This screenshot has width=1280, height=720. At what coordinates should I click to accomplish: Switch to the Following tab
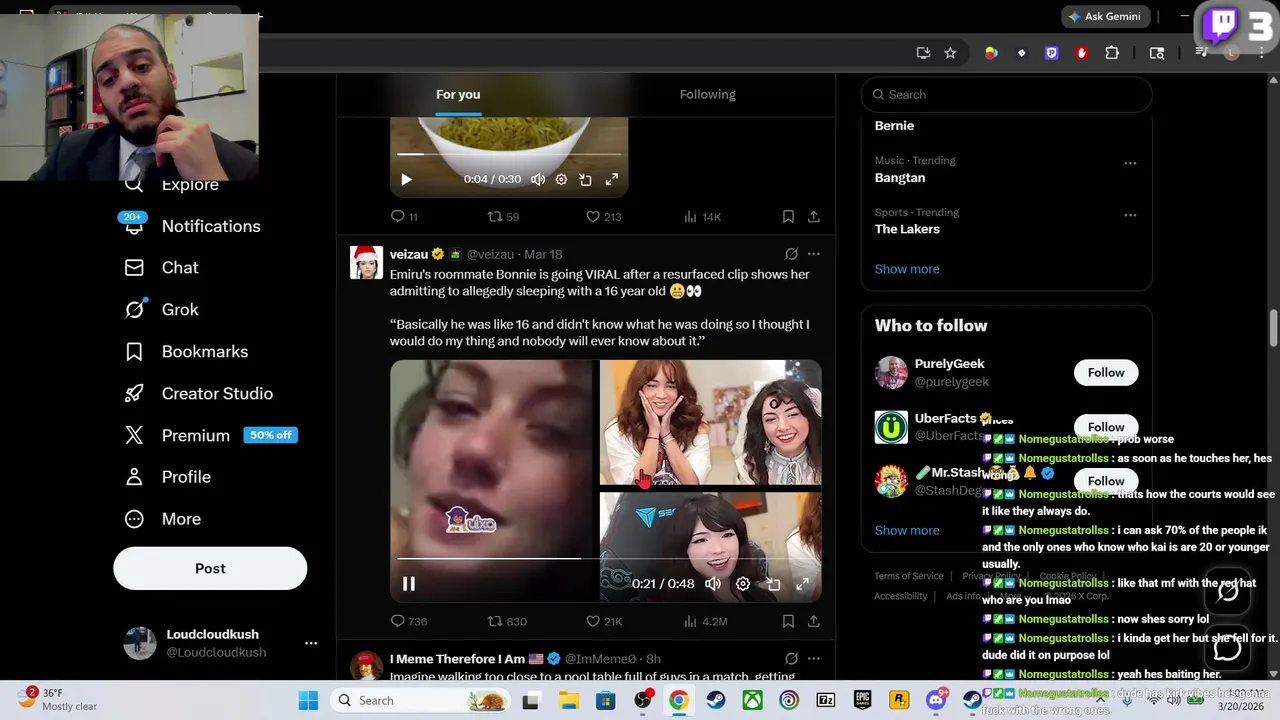708,94
